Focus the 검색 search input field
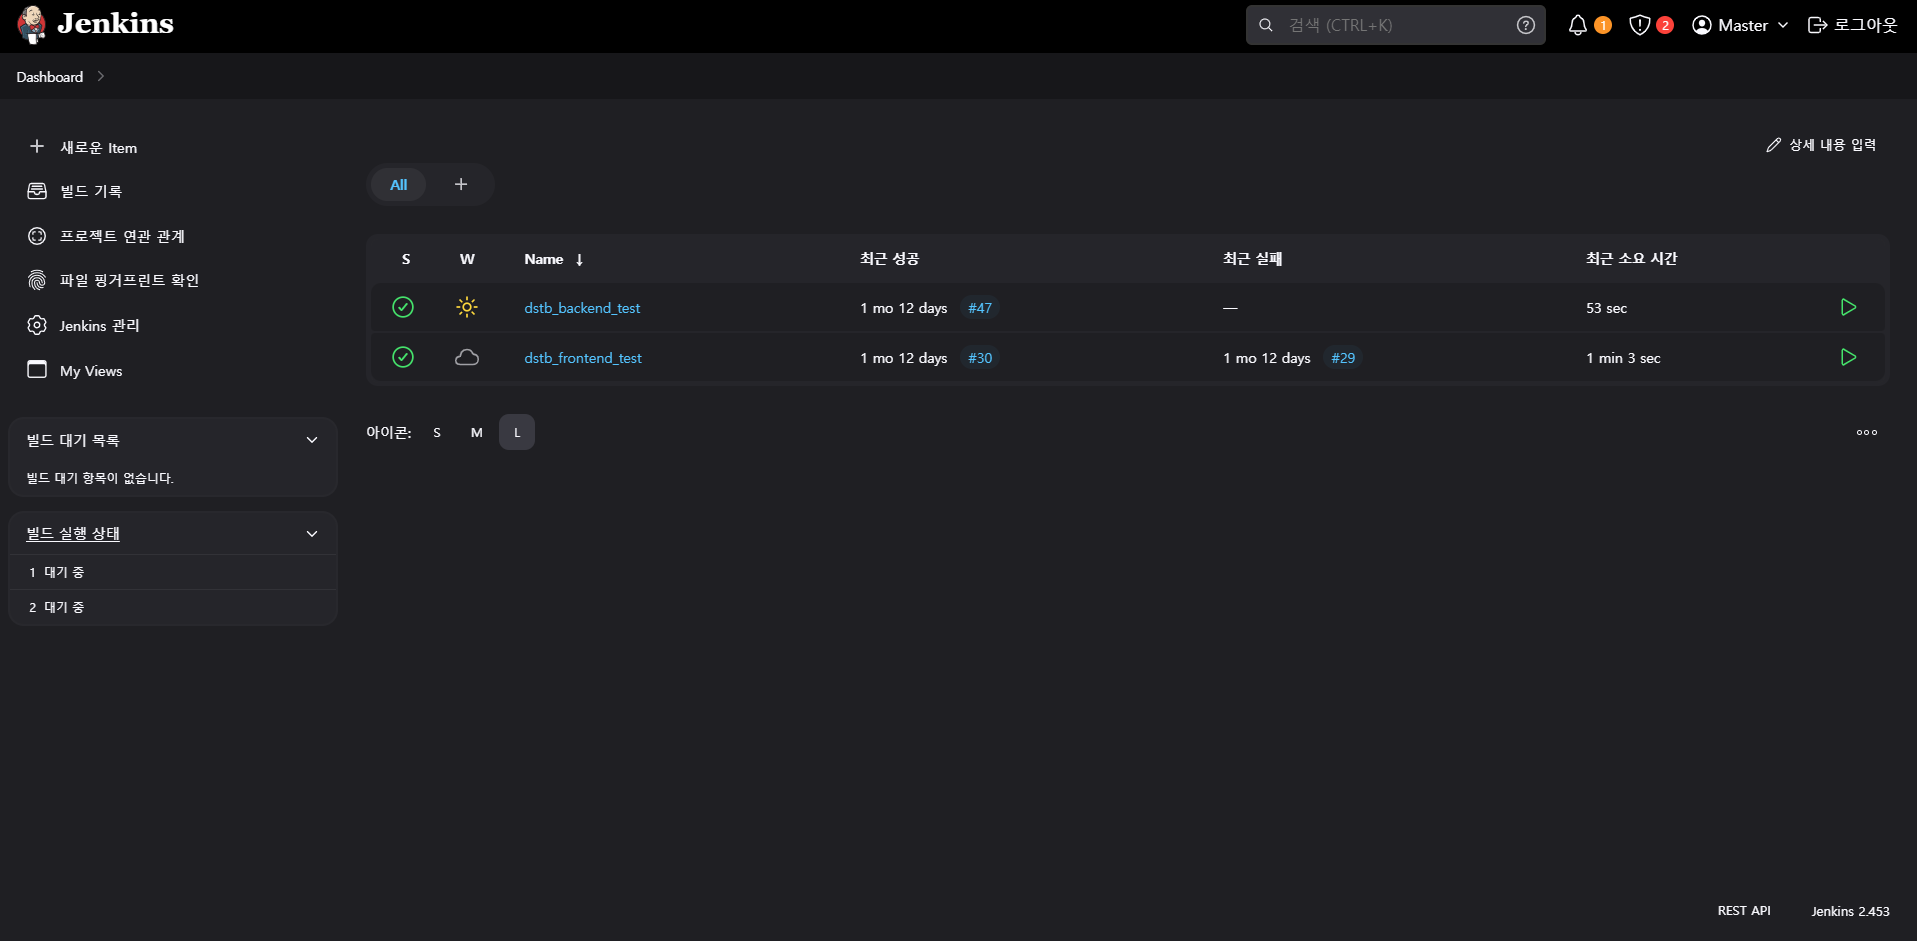Image resolution: width=1917 pixels, height=941 pixels. click(x=1395, y=25)
